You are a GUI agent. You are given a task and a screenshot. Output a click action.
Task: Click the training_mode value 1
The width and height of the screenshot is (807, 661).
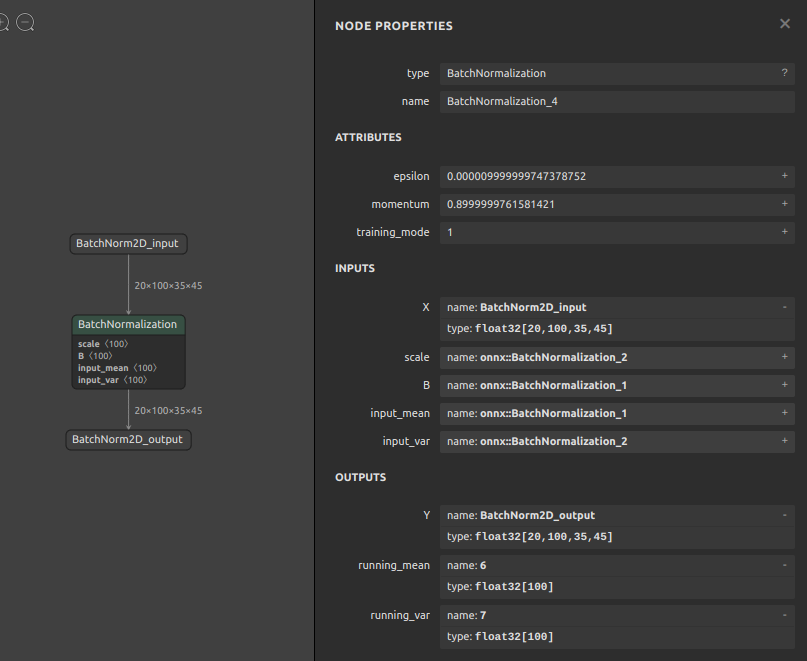click(x=450, y=232)
